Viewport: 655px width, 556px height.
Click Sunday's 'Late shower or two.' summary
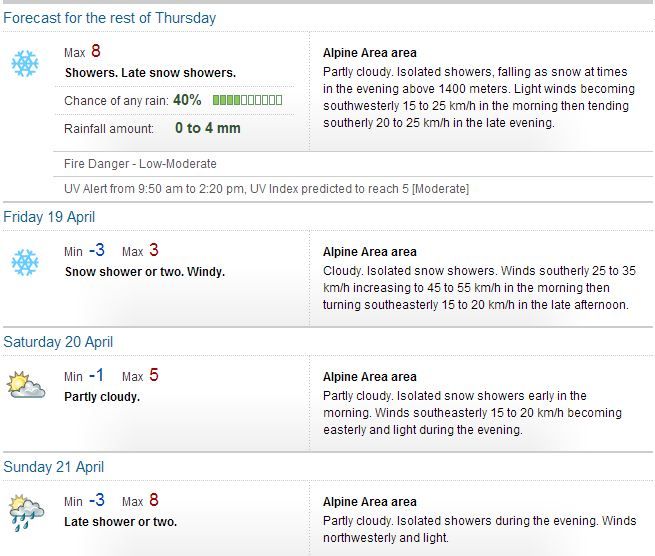pyautogui.click(x=121, y=522)
